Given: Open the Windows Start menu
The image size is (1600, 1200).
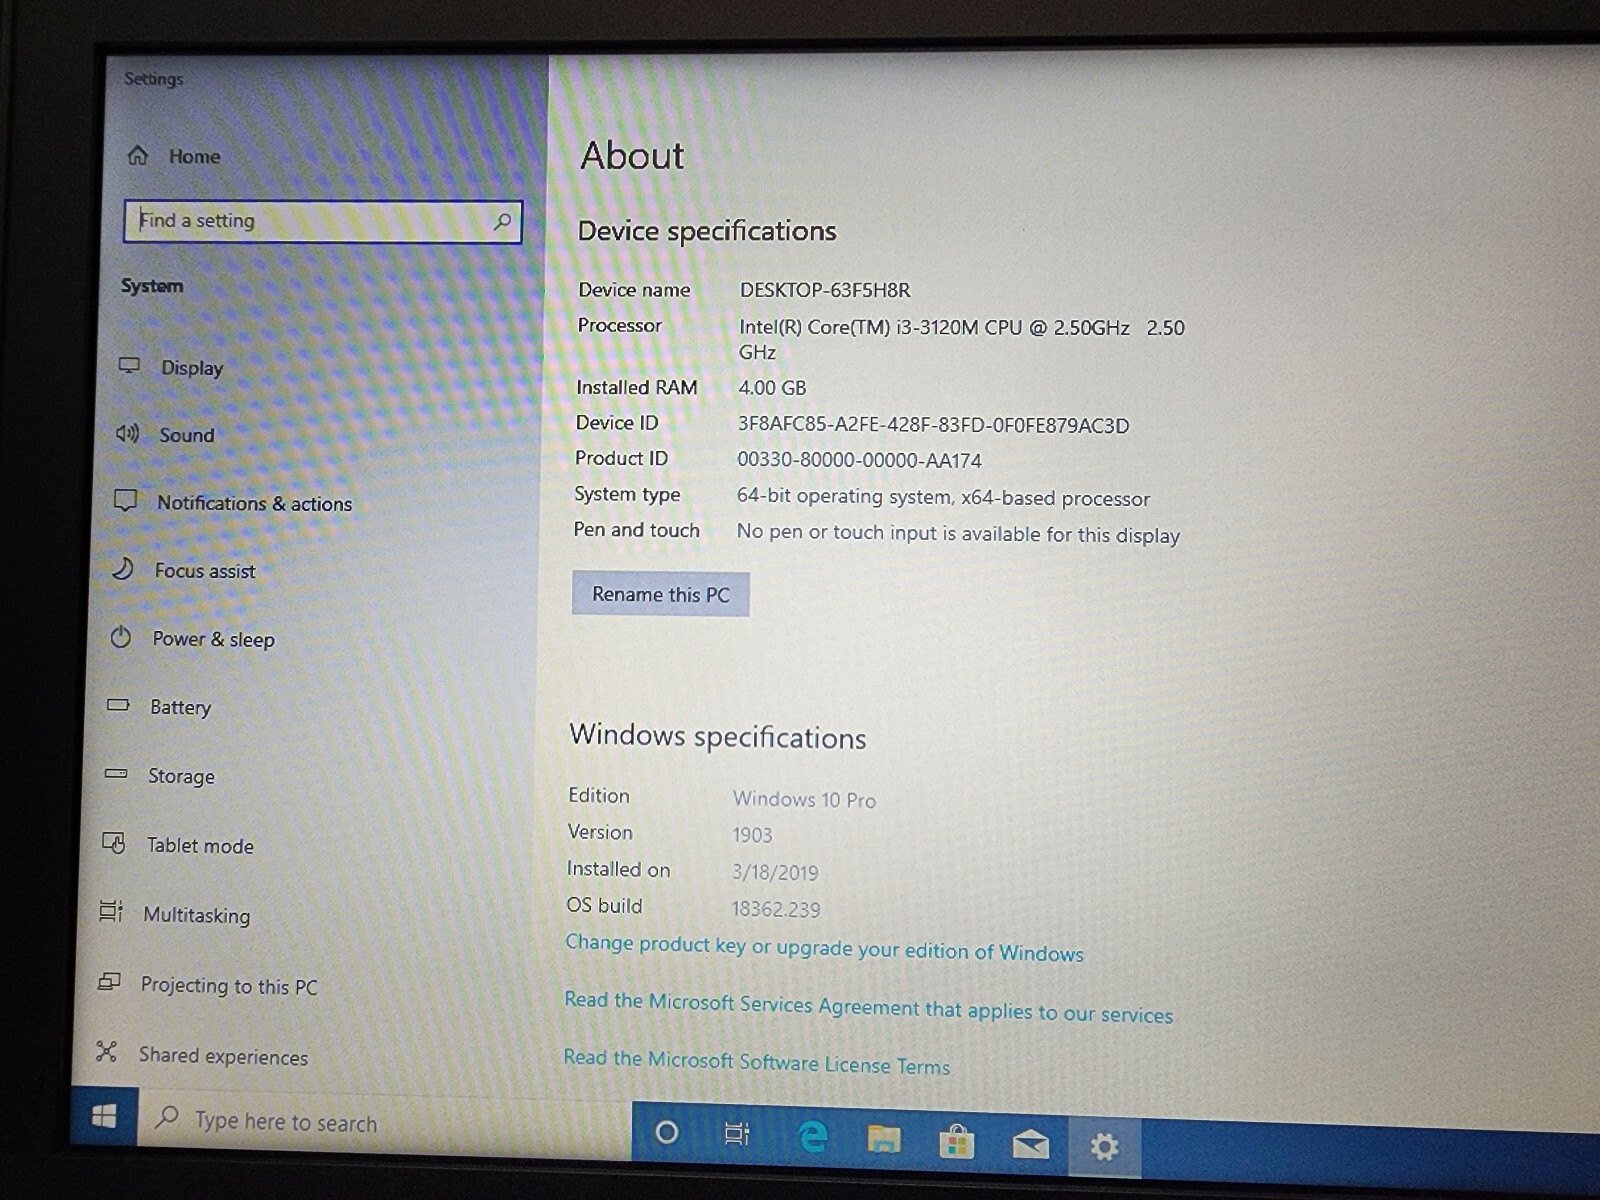Looking at the screenshot, I should 104,1116.
